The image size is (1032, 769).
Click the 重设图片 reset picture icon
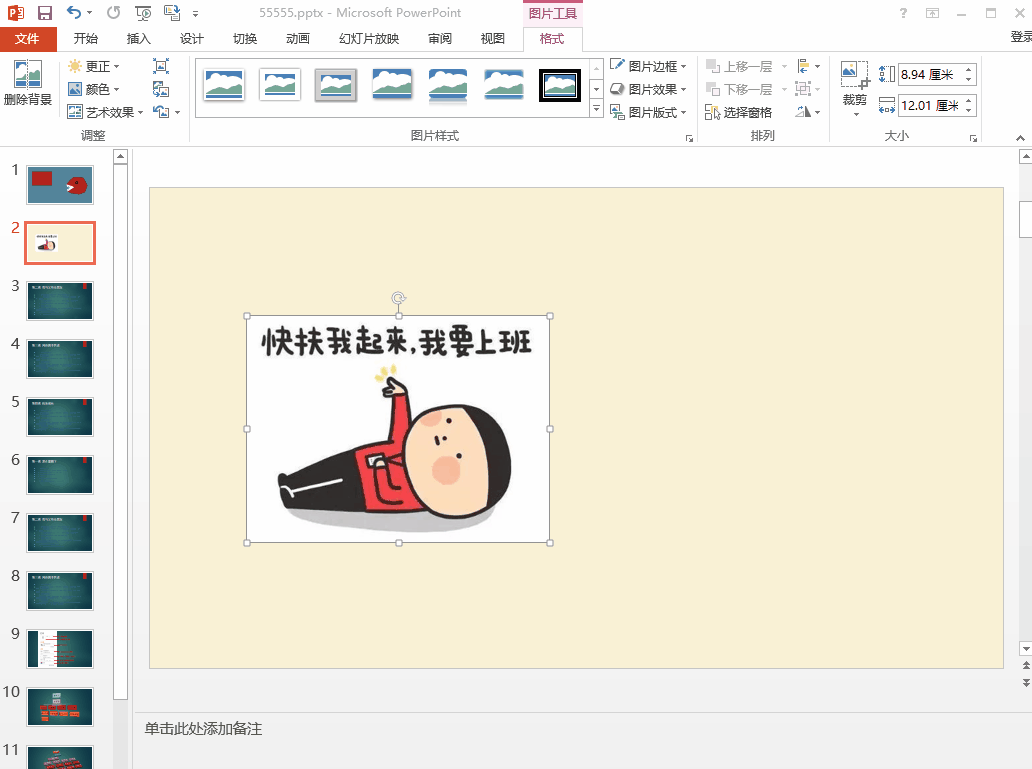coord(161,112)
